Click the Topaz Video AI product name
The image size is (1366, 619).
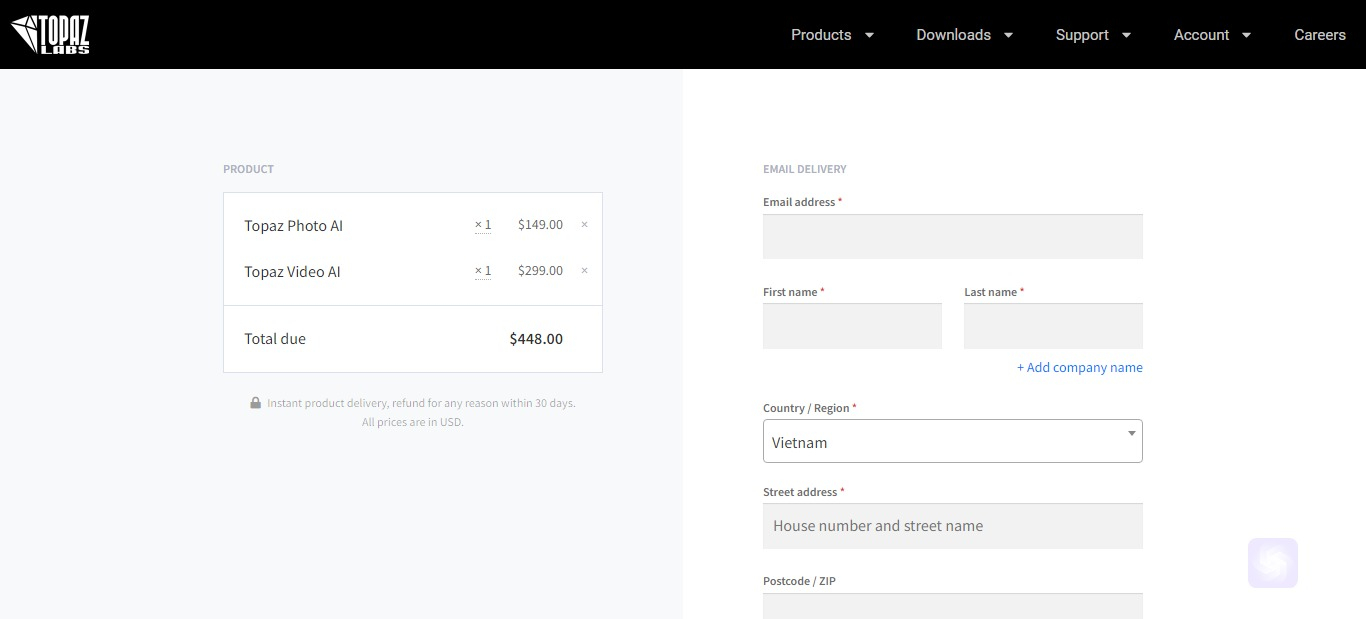292,272
